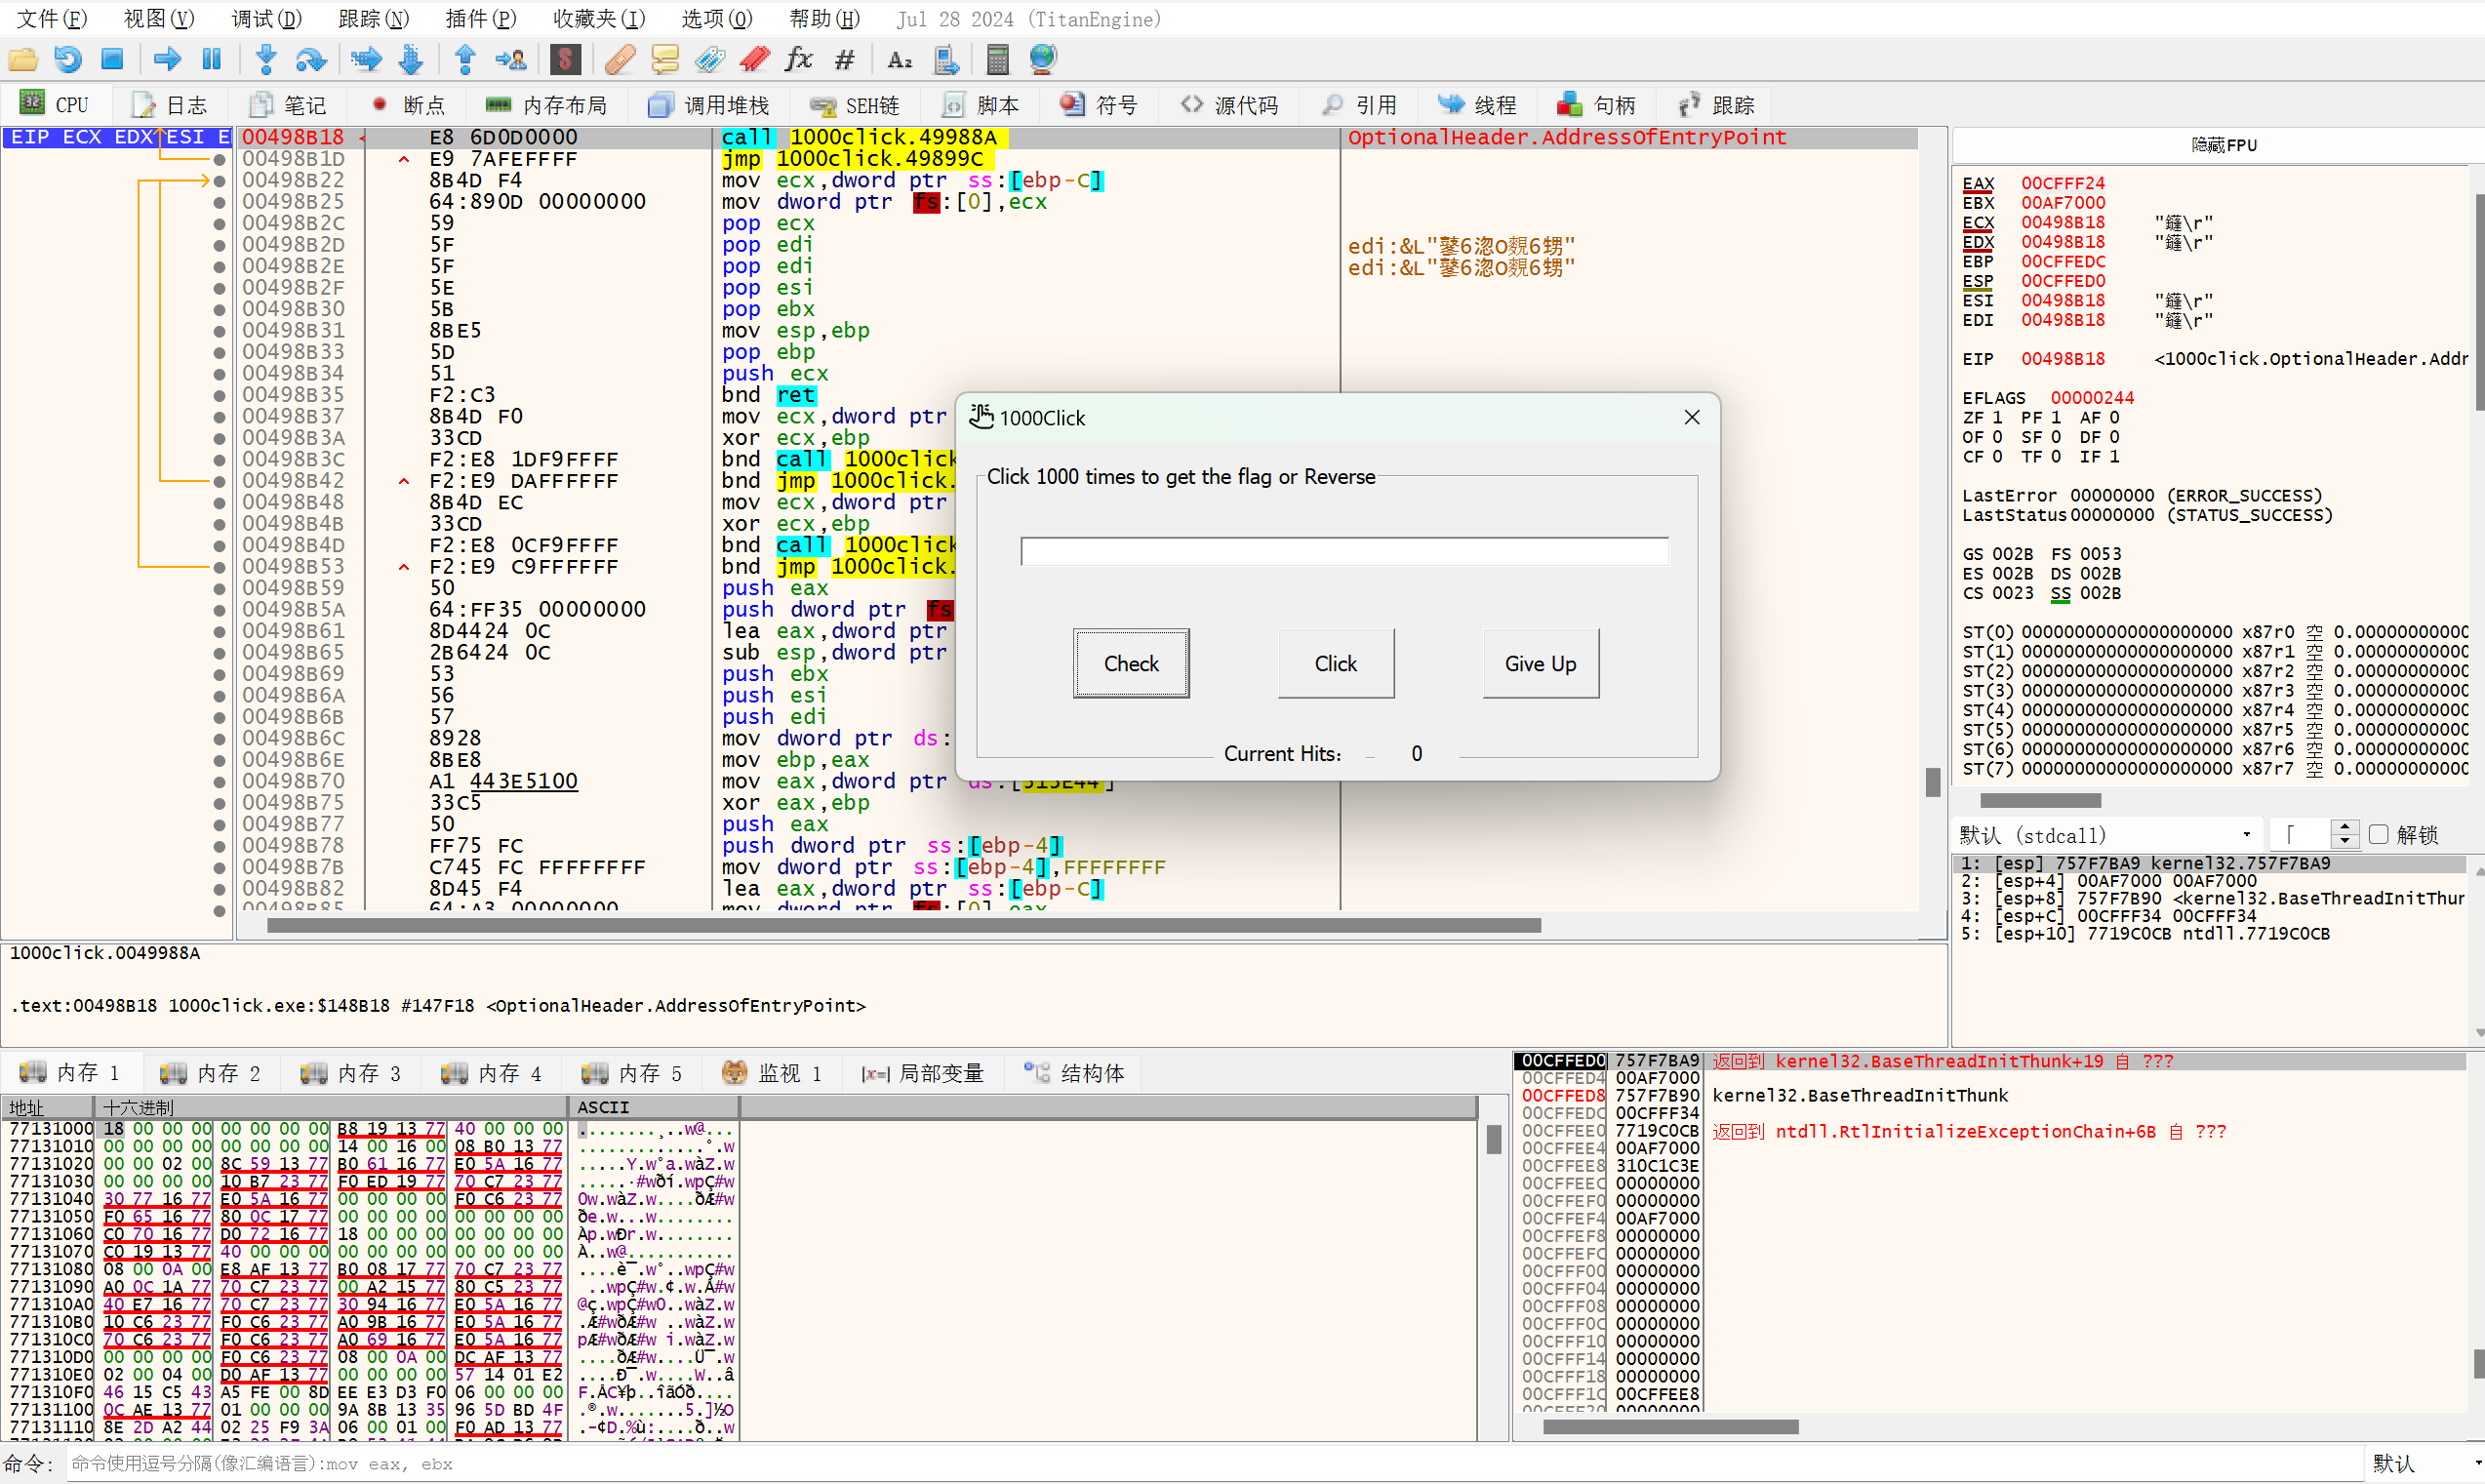This screenshot has height=1484, width=2485.
Task: Open the 局部变量 tab
Action: tap(923, 1073)
